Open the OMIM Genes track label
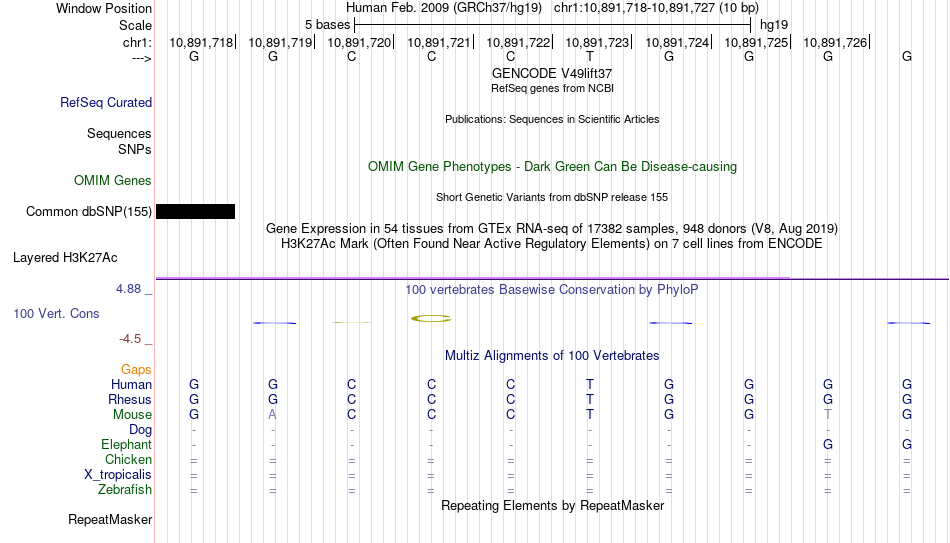The image size is (950, 543). click(112, 181)
